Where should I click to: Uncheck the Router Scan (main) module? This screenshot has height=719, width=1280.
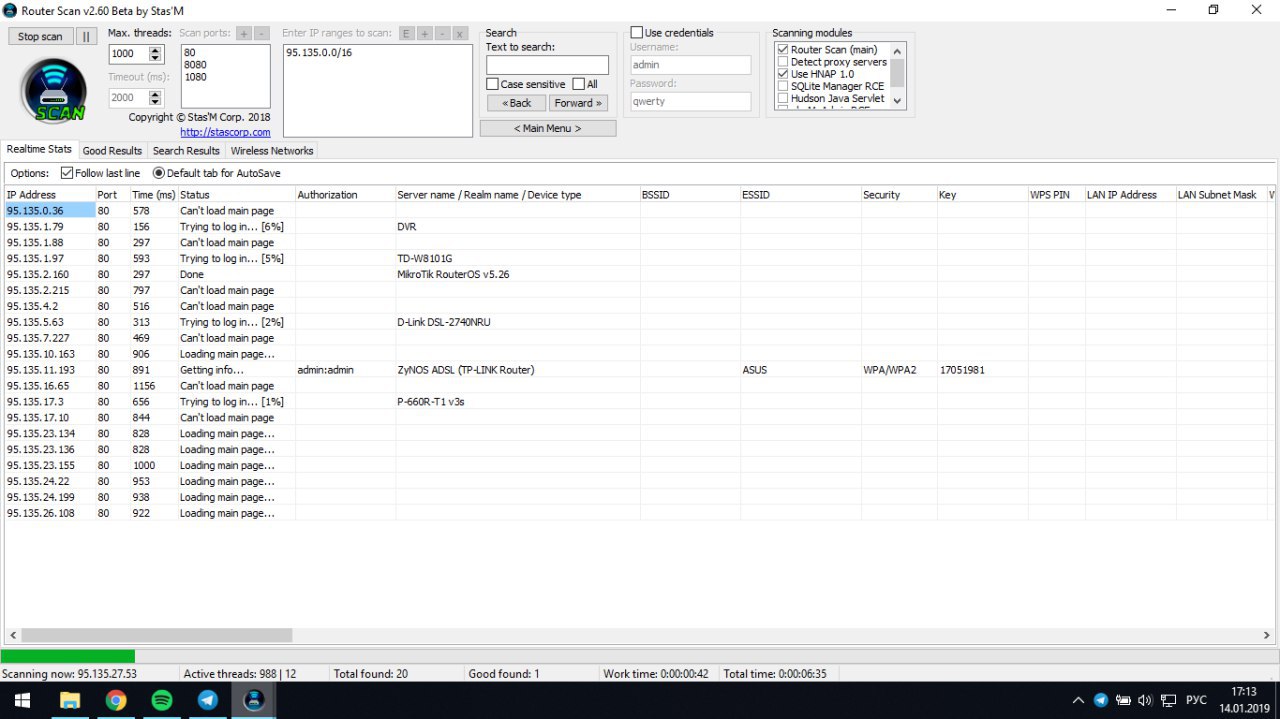783,49
